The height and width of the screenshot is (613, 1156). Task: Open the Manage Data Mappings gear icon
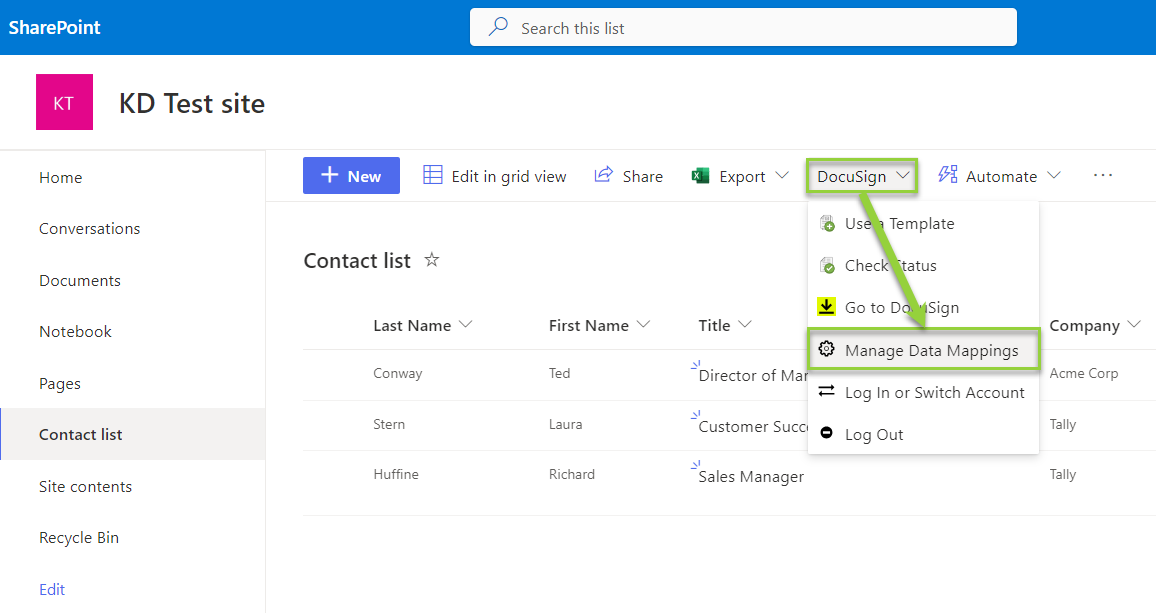[827, 349]
